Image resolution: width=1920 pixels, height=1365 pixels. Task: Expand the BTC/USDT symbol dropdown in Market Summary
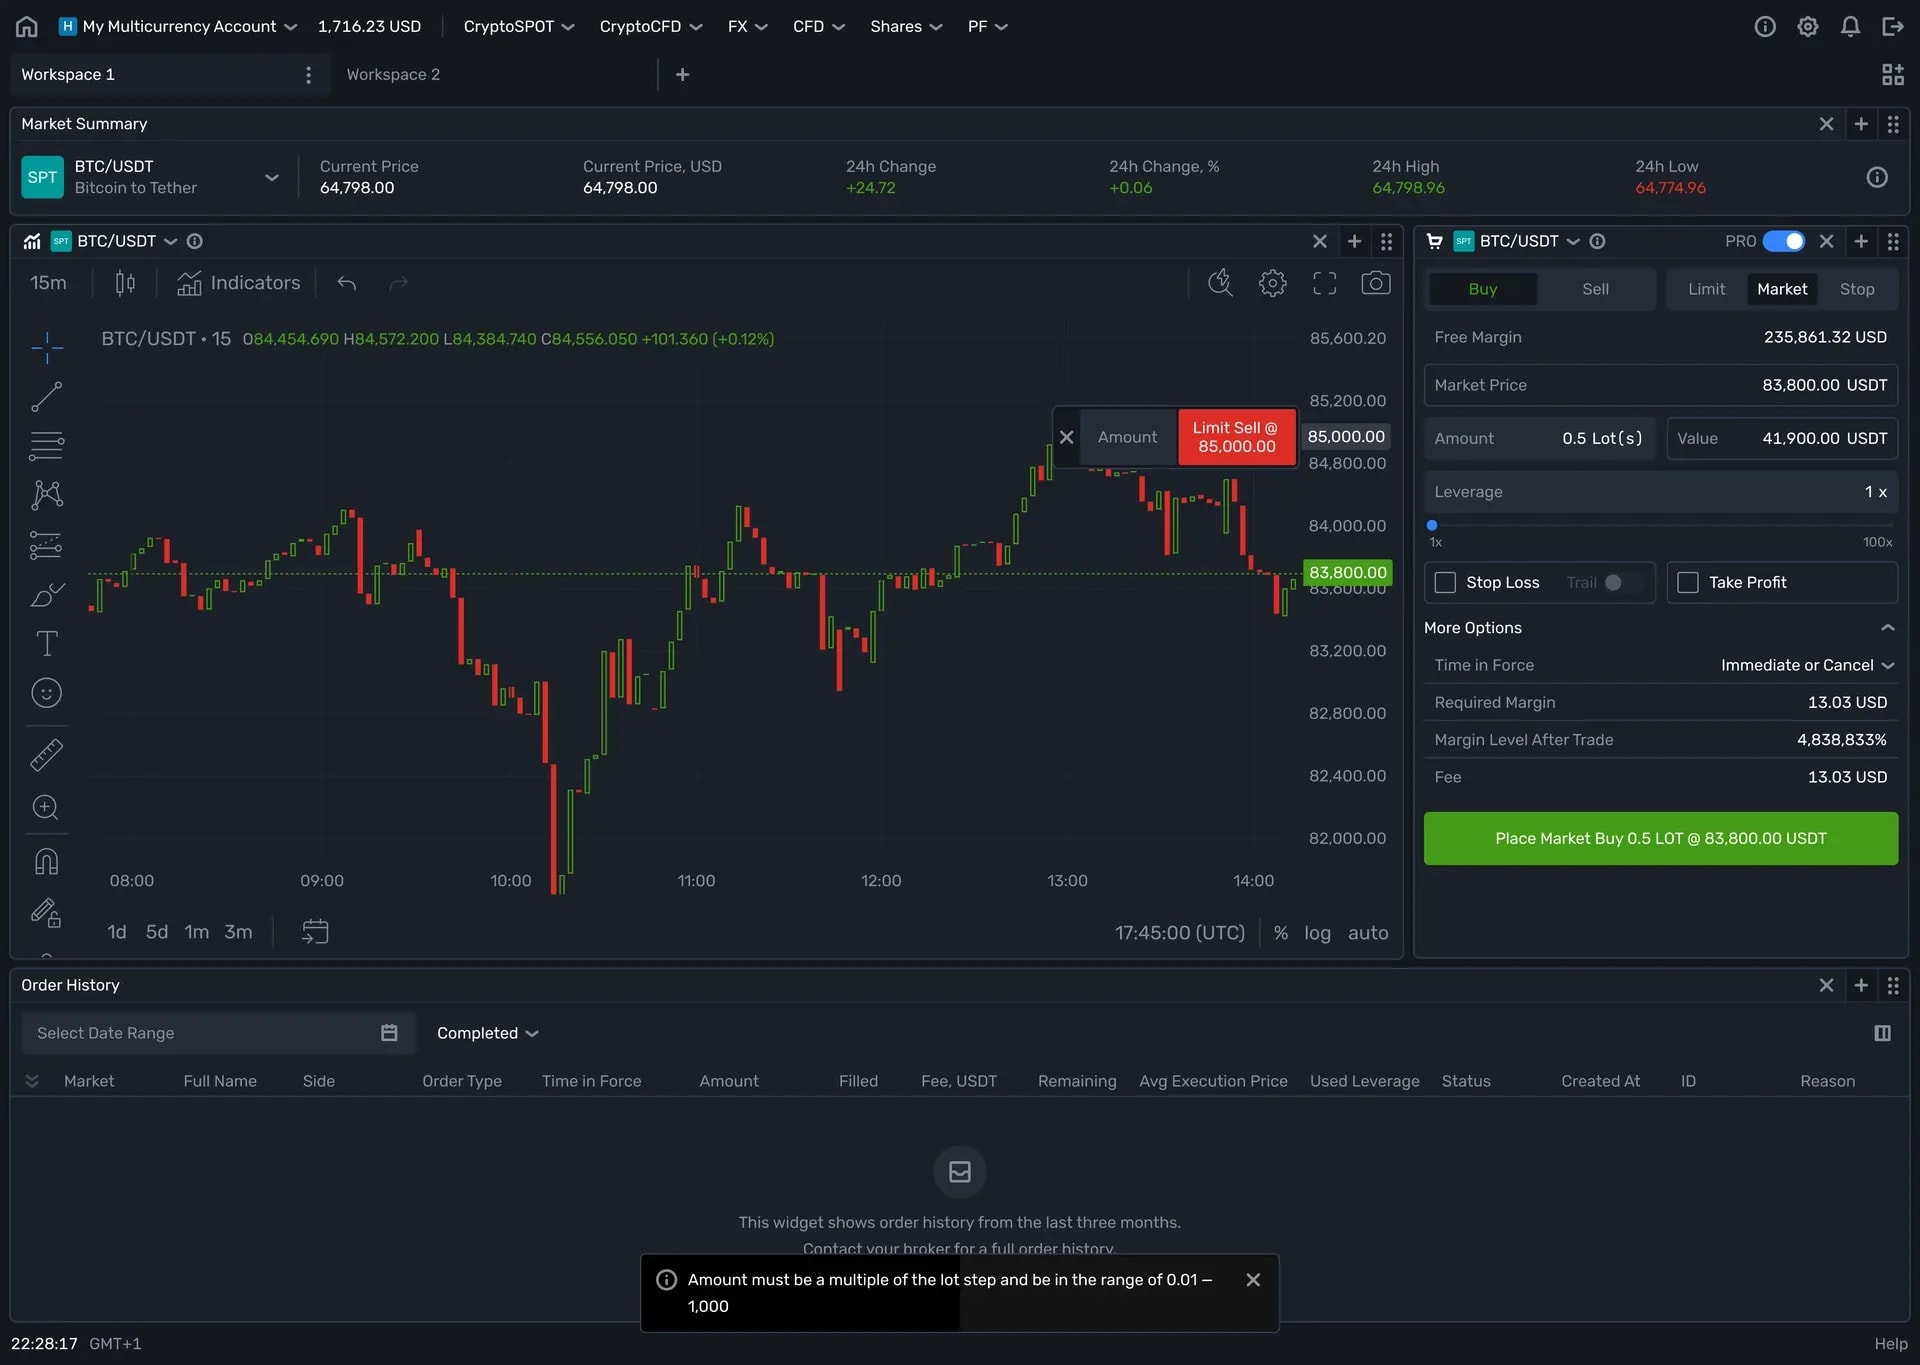pyautogui.click(x=271, y=177)
